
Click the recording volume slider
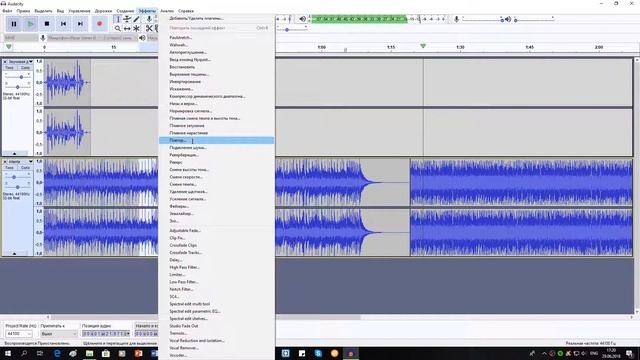pyautogui.click(x=482, y=19)
